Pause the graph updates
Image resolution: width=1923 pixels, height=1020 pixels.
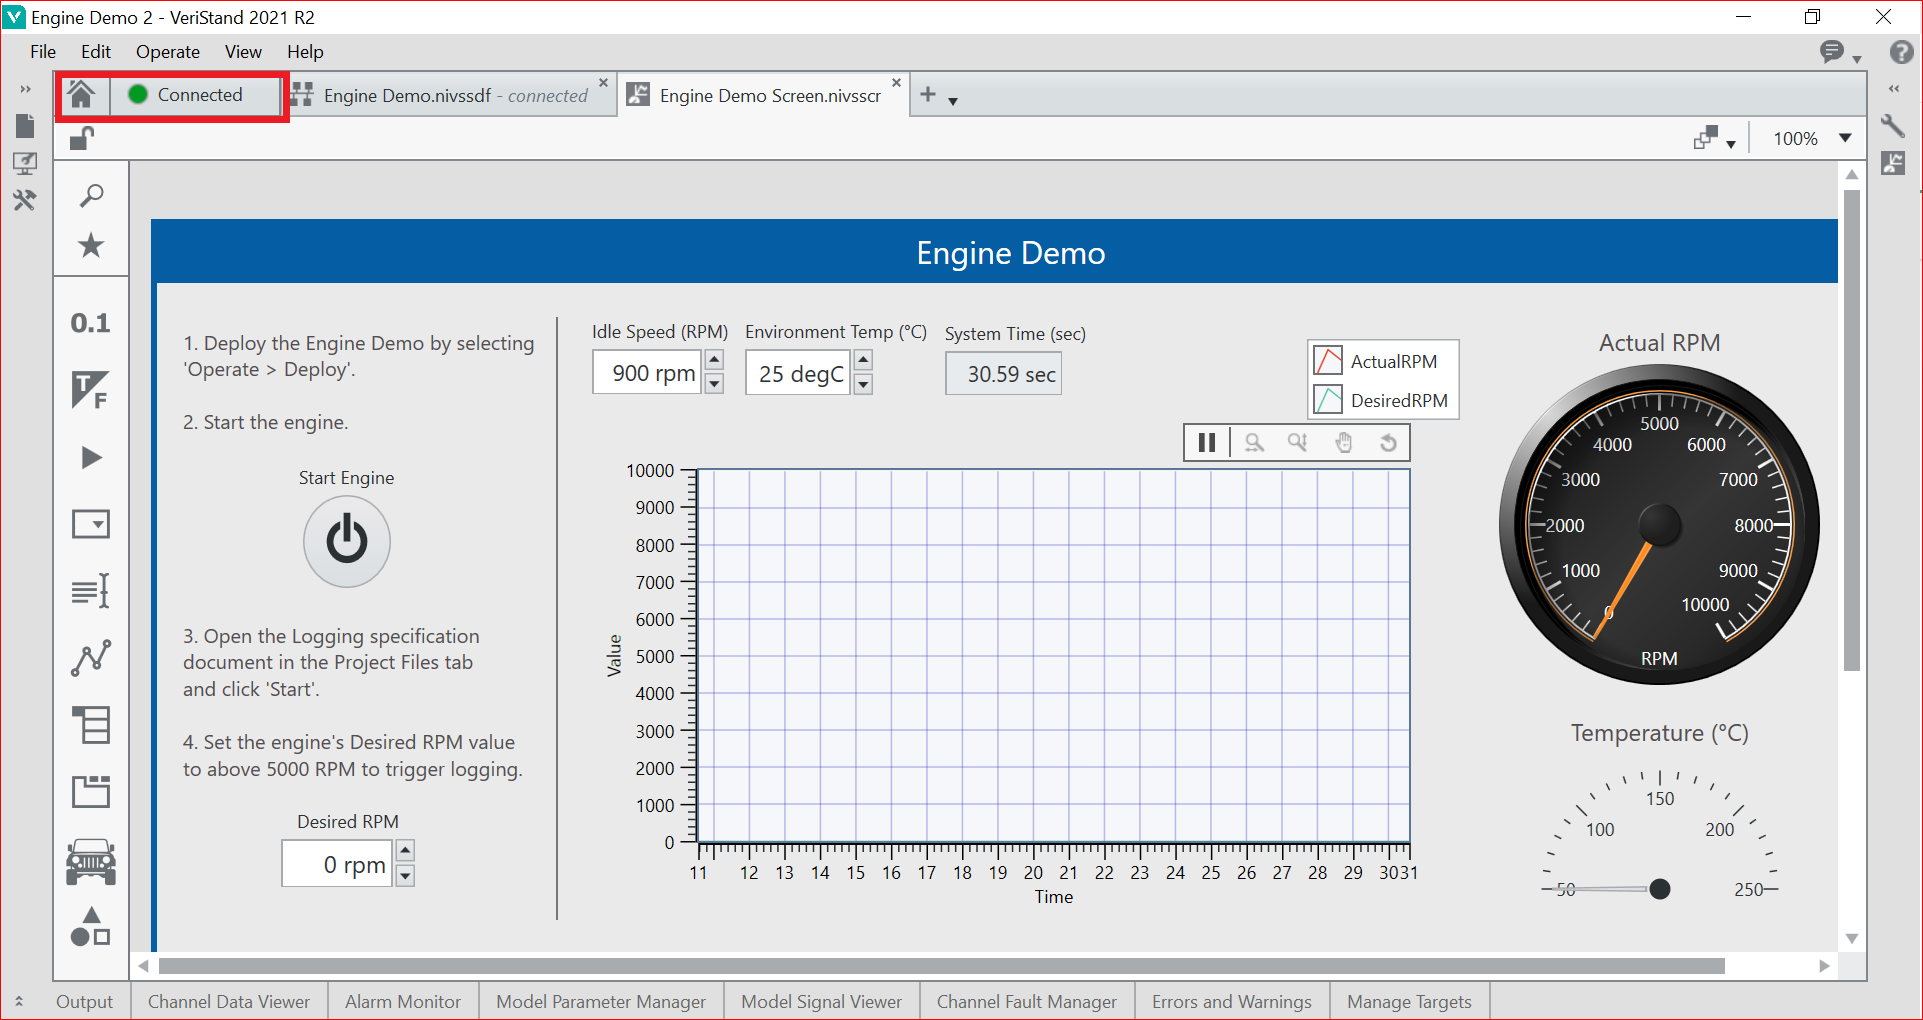click(1207, 442)
